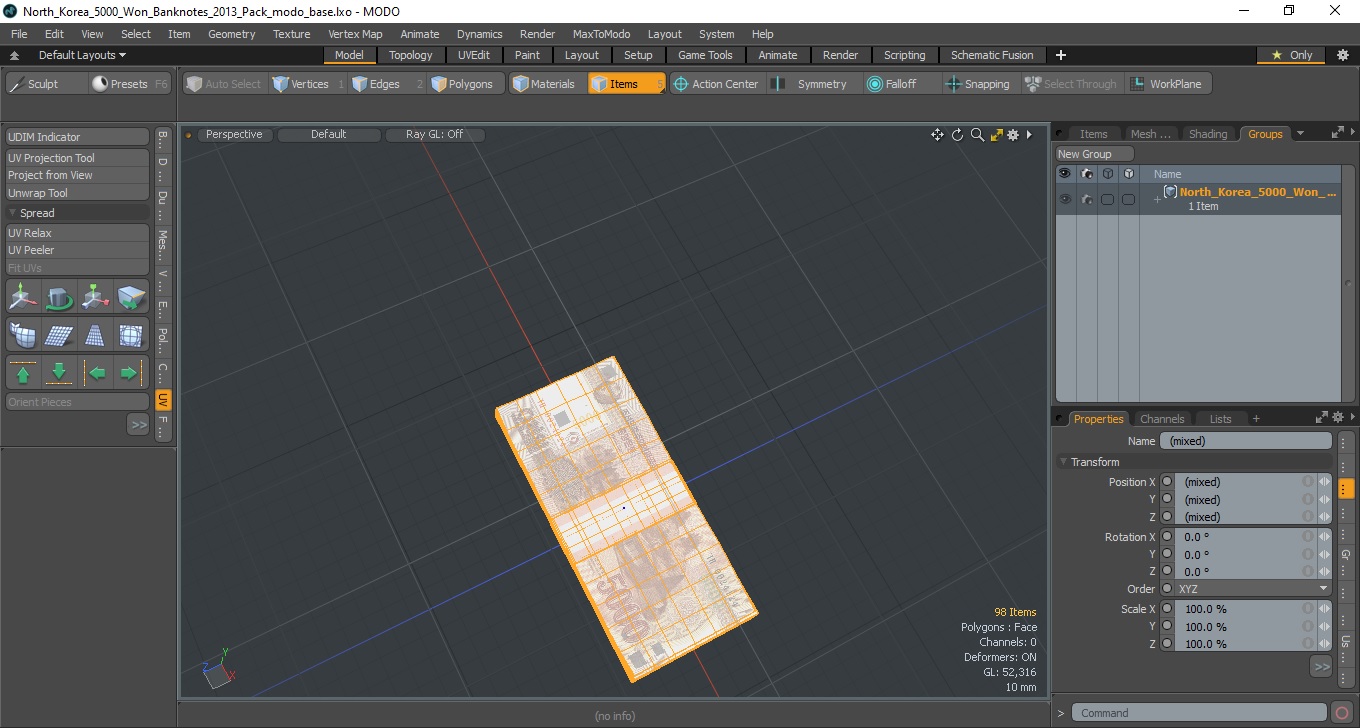Screen dimensions: 1360x728
Task: Toggle Position X channel keyframe dot
Action: pos(1167,482)
